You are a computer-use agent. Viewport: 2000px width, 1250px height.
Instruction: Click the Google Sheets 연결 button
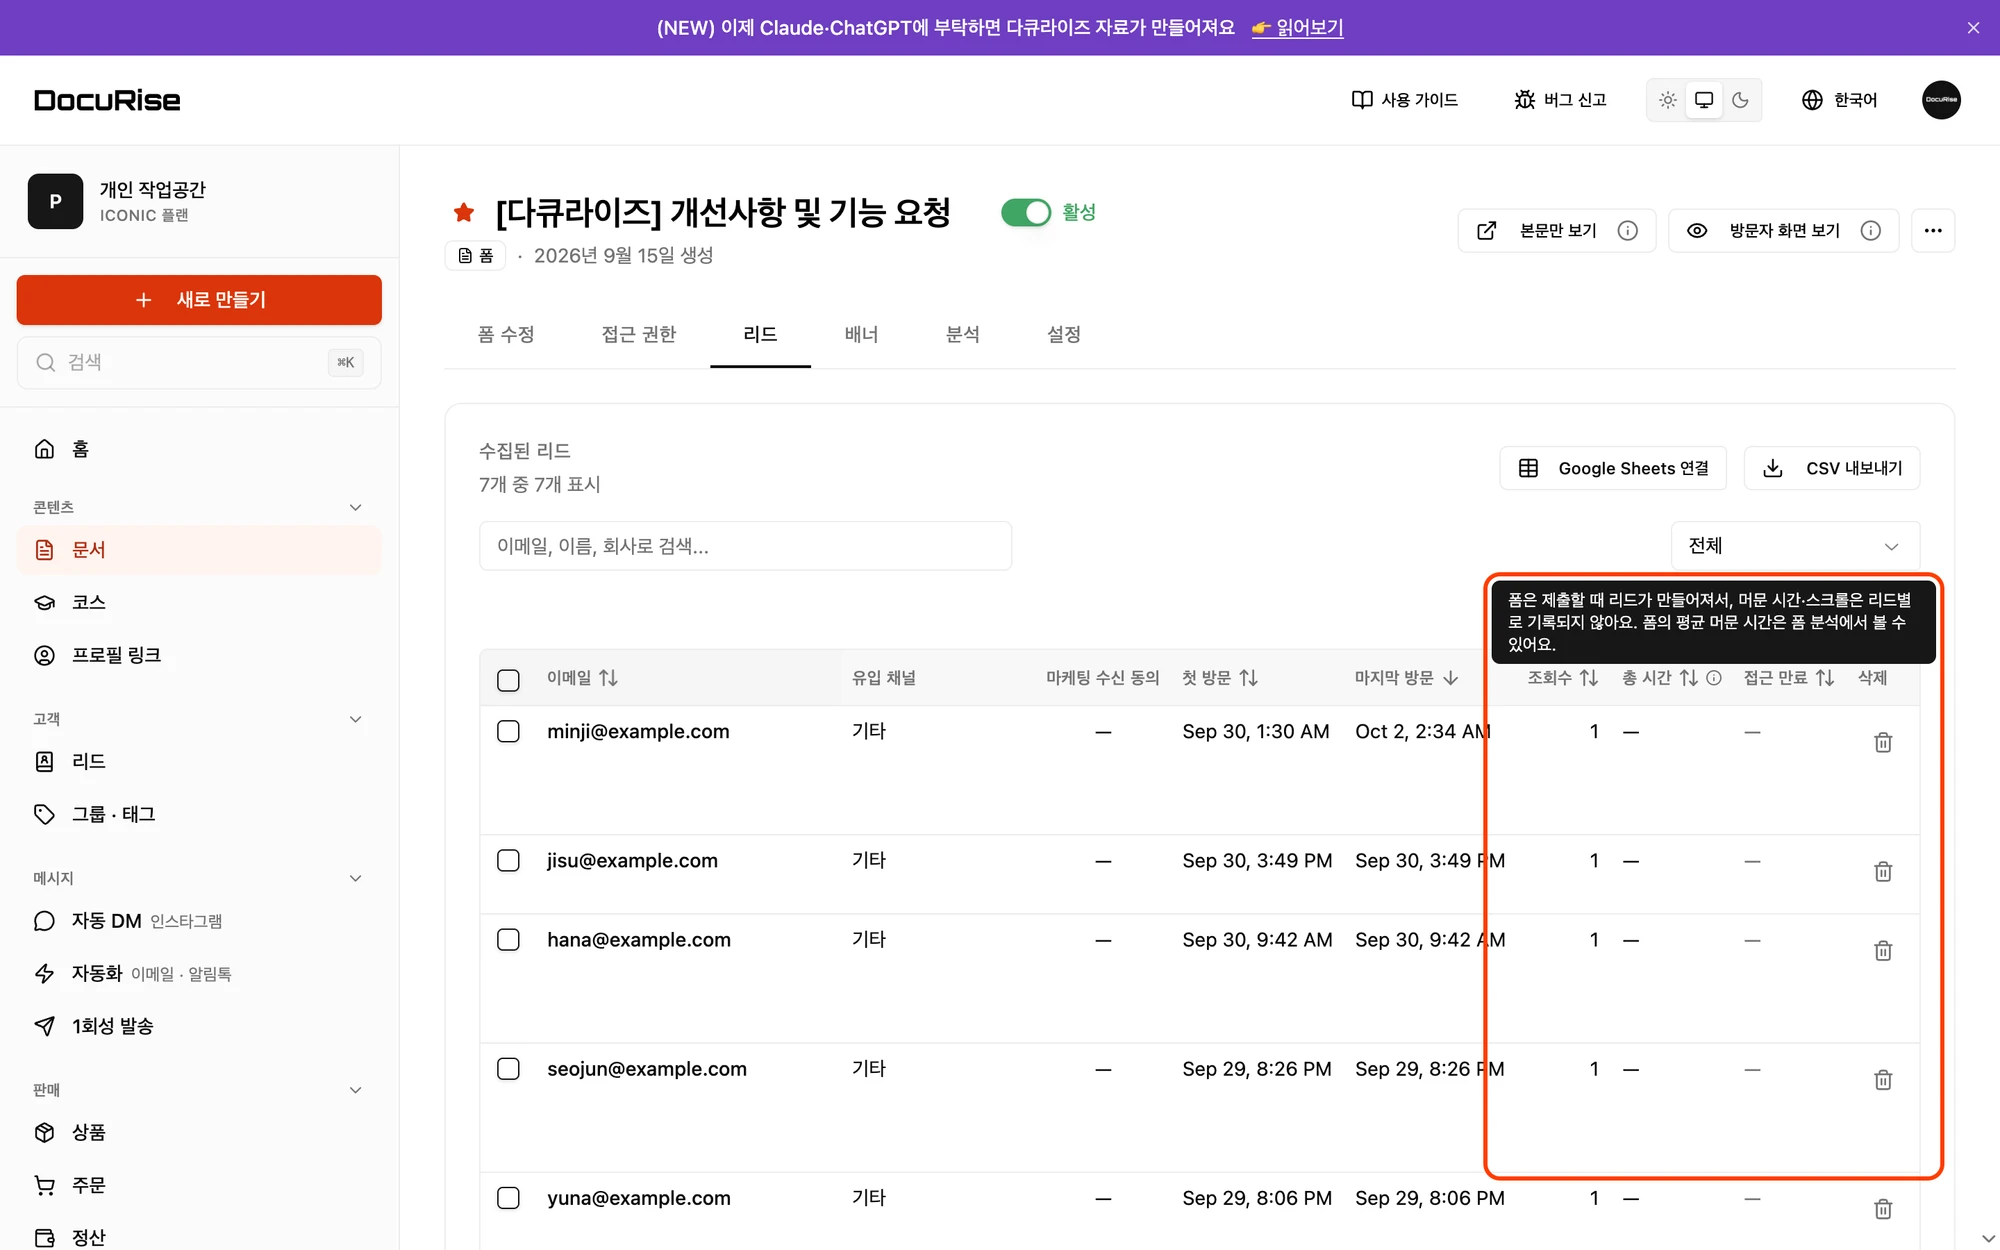pyautogui.click(x=1613, y=468)
